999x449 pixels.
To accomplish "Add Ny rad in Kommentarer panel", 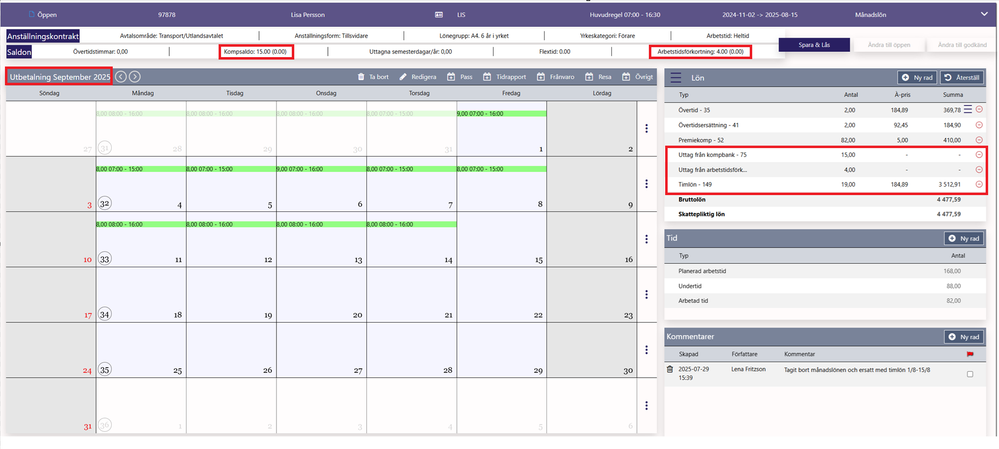I will pyautogui.click(x=963, y=336).
